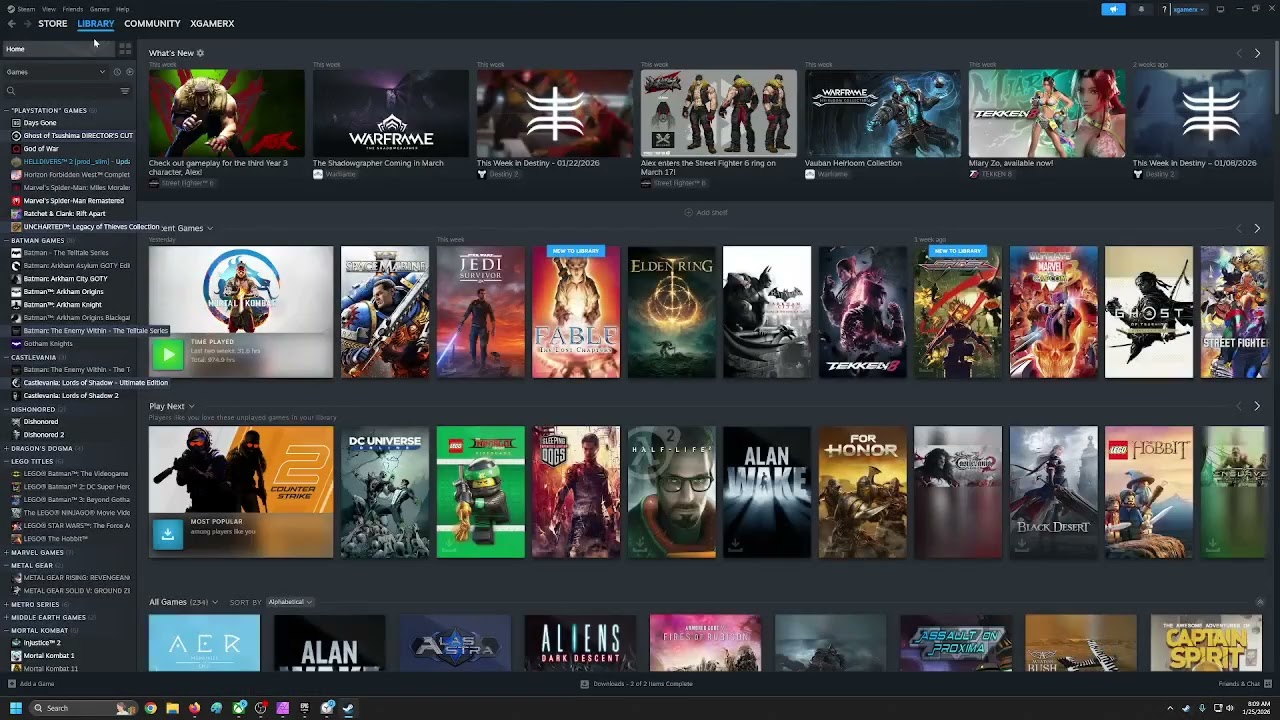Open the notifications bell
Viewport: 1280px width, 720px height.
click(x=1141, y=9)
